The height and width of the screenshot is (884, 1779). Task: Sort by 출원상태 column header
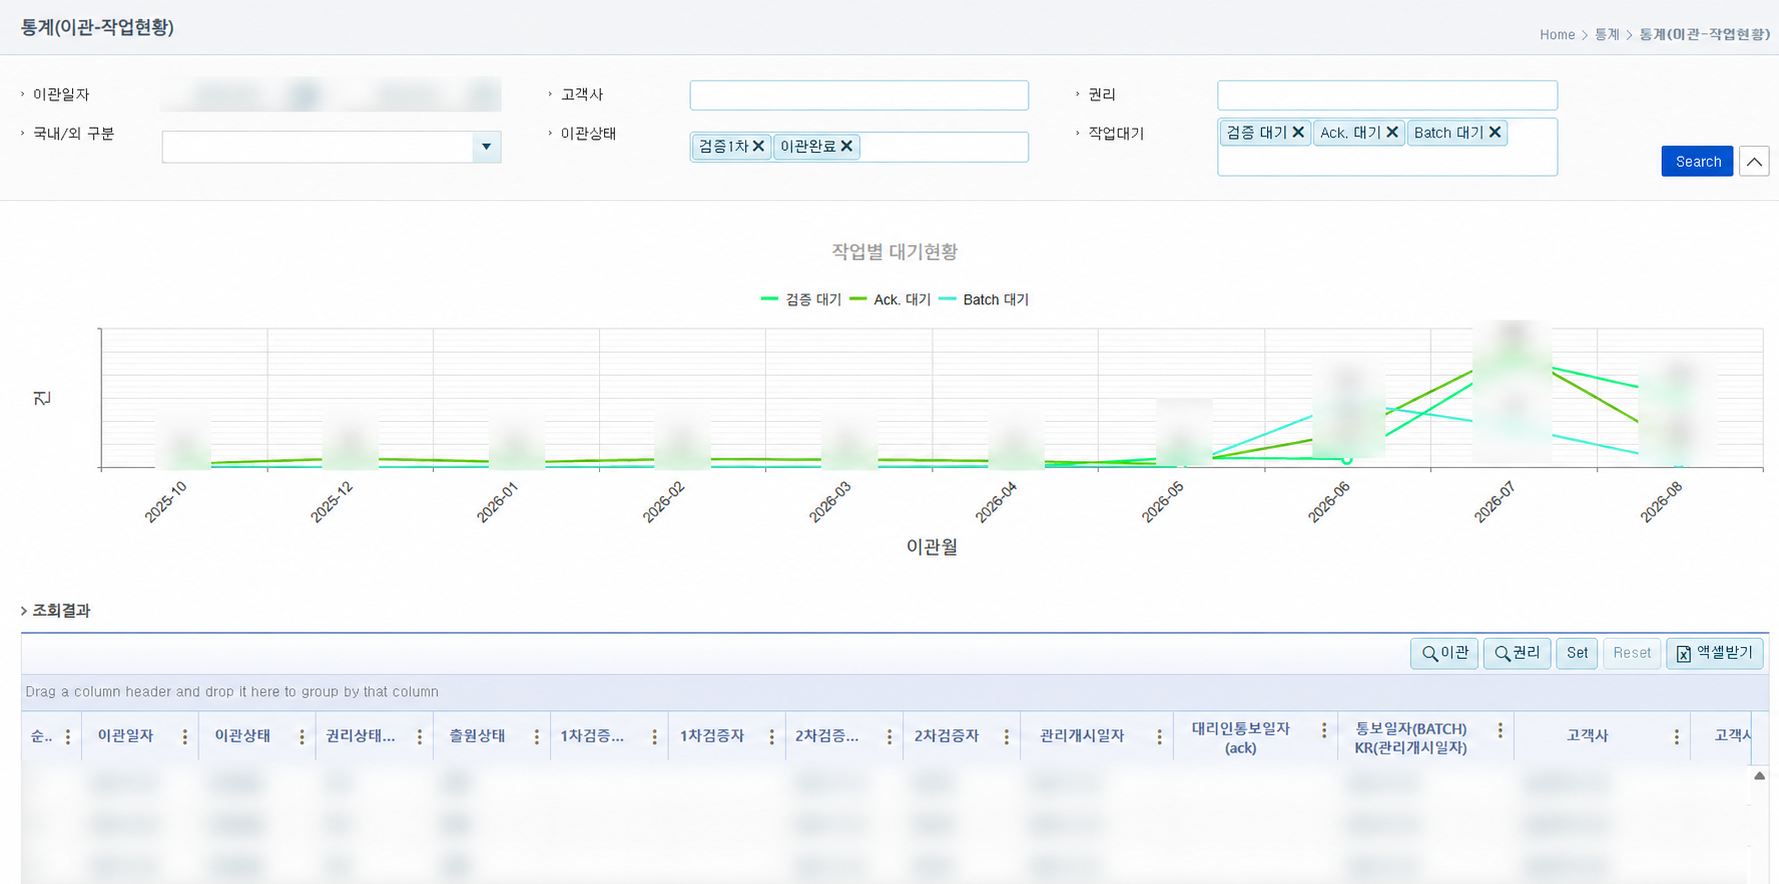tap(477, 736)
